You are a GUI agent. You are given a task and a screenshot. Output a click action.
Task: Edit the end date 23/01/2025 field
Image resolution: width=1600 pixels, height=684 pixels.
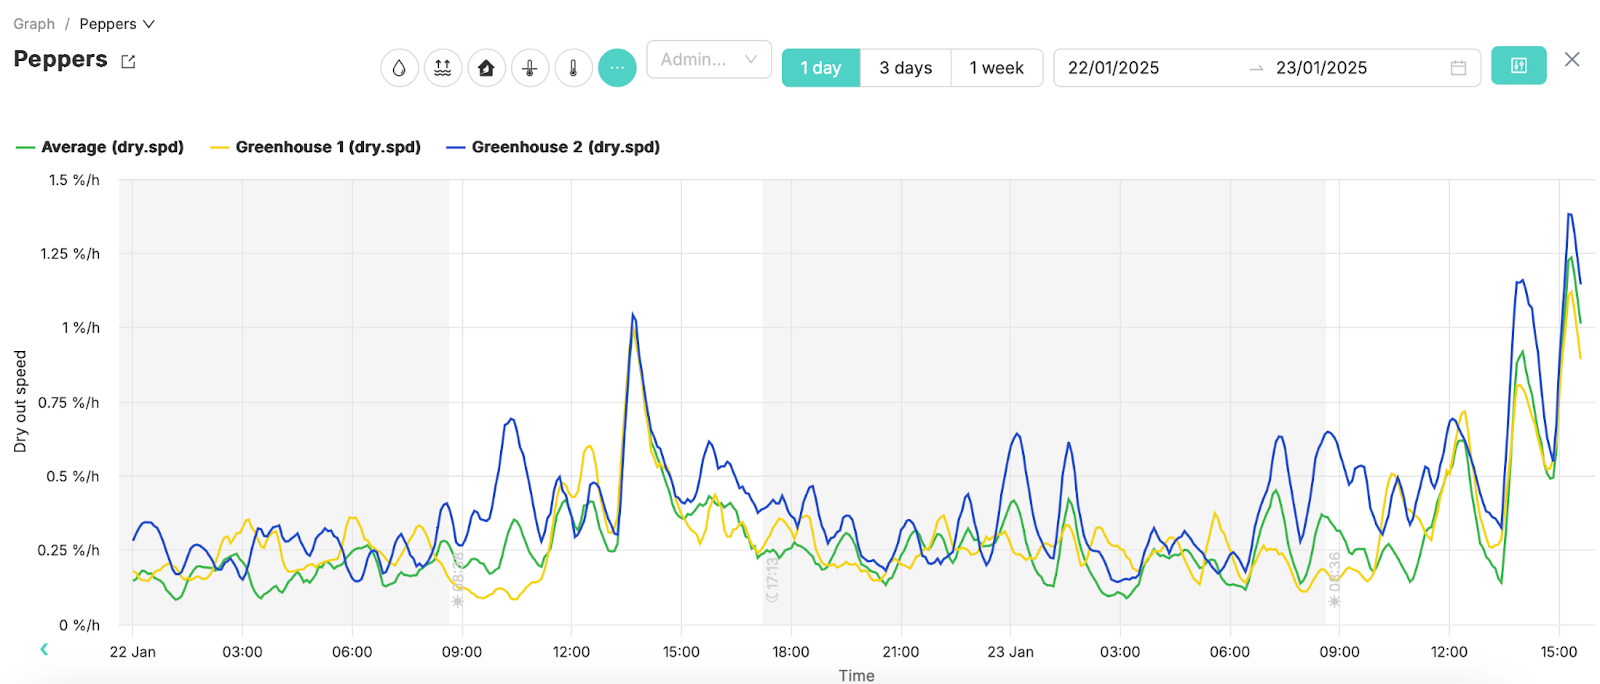coord(1322,68)
